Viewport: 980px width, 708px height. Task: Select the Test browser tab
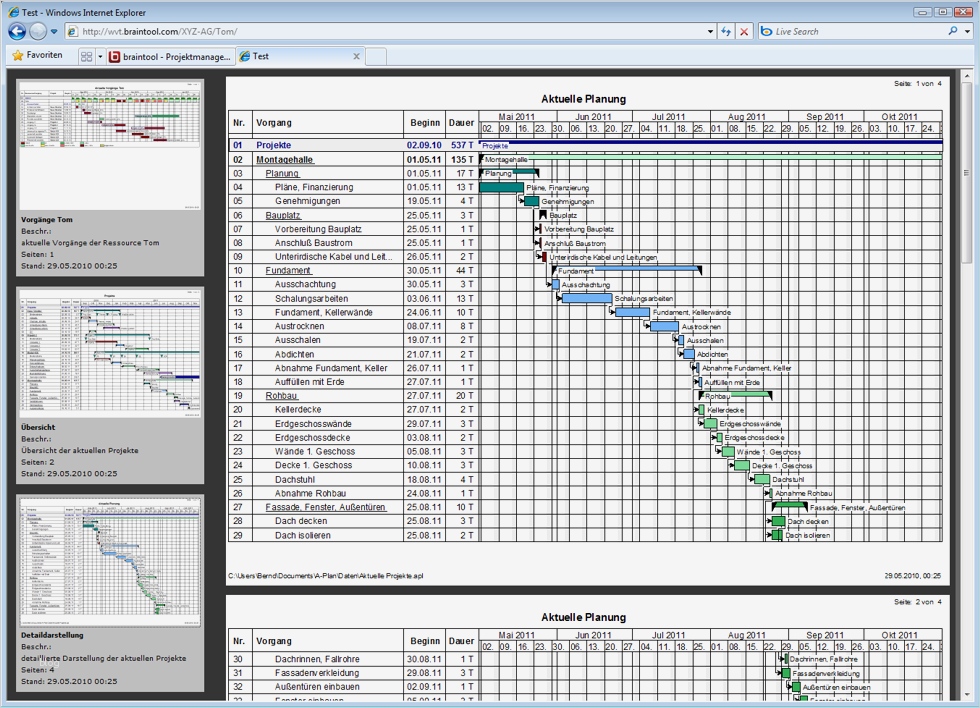point(299,56)
